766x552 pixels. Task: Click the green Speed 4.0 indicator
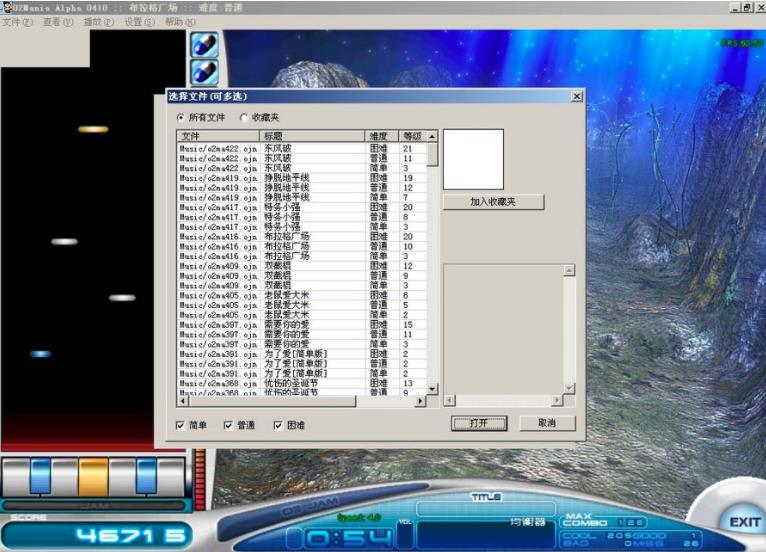coord(359,517)
